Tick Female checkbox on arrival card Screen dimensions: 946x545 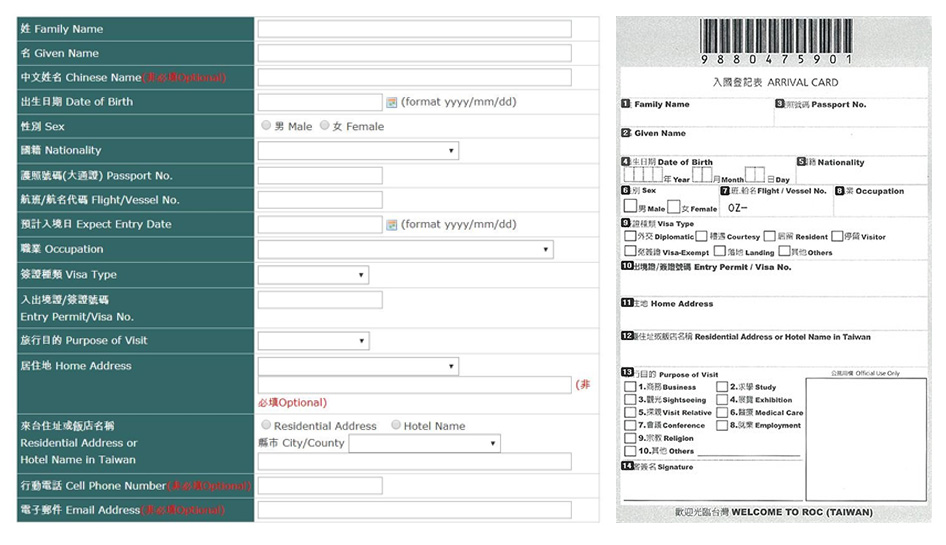674,206
